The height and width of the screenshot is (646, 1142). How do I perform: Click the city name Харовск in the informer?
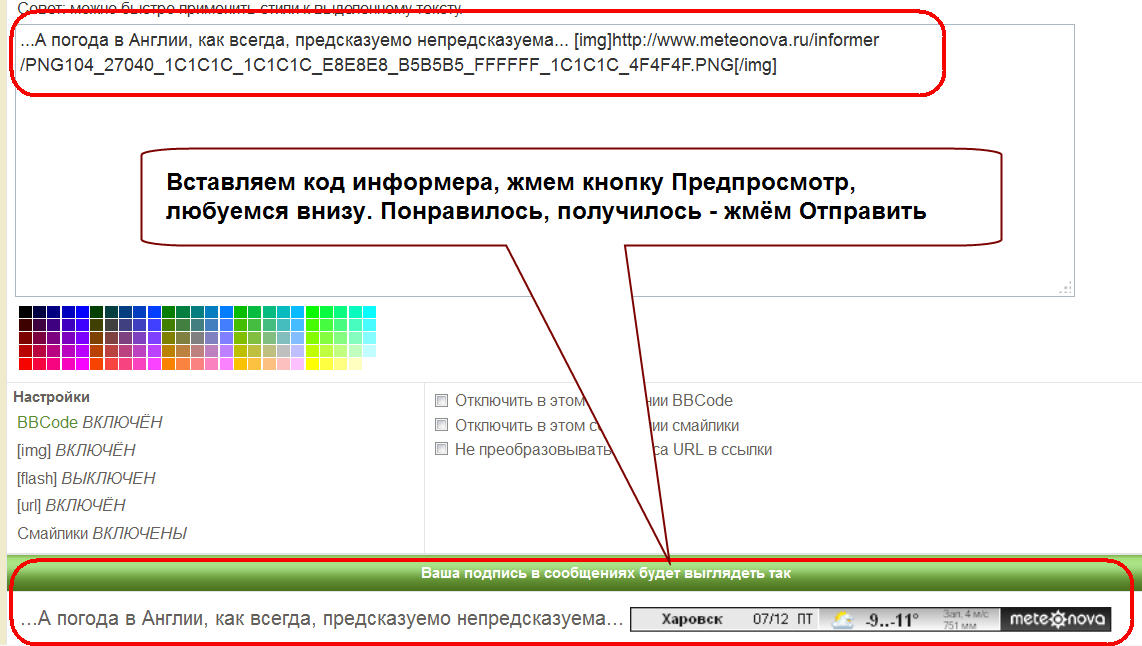pyautogui.click(x=692, y=620)
